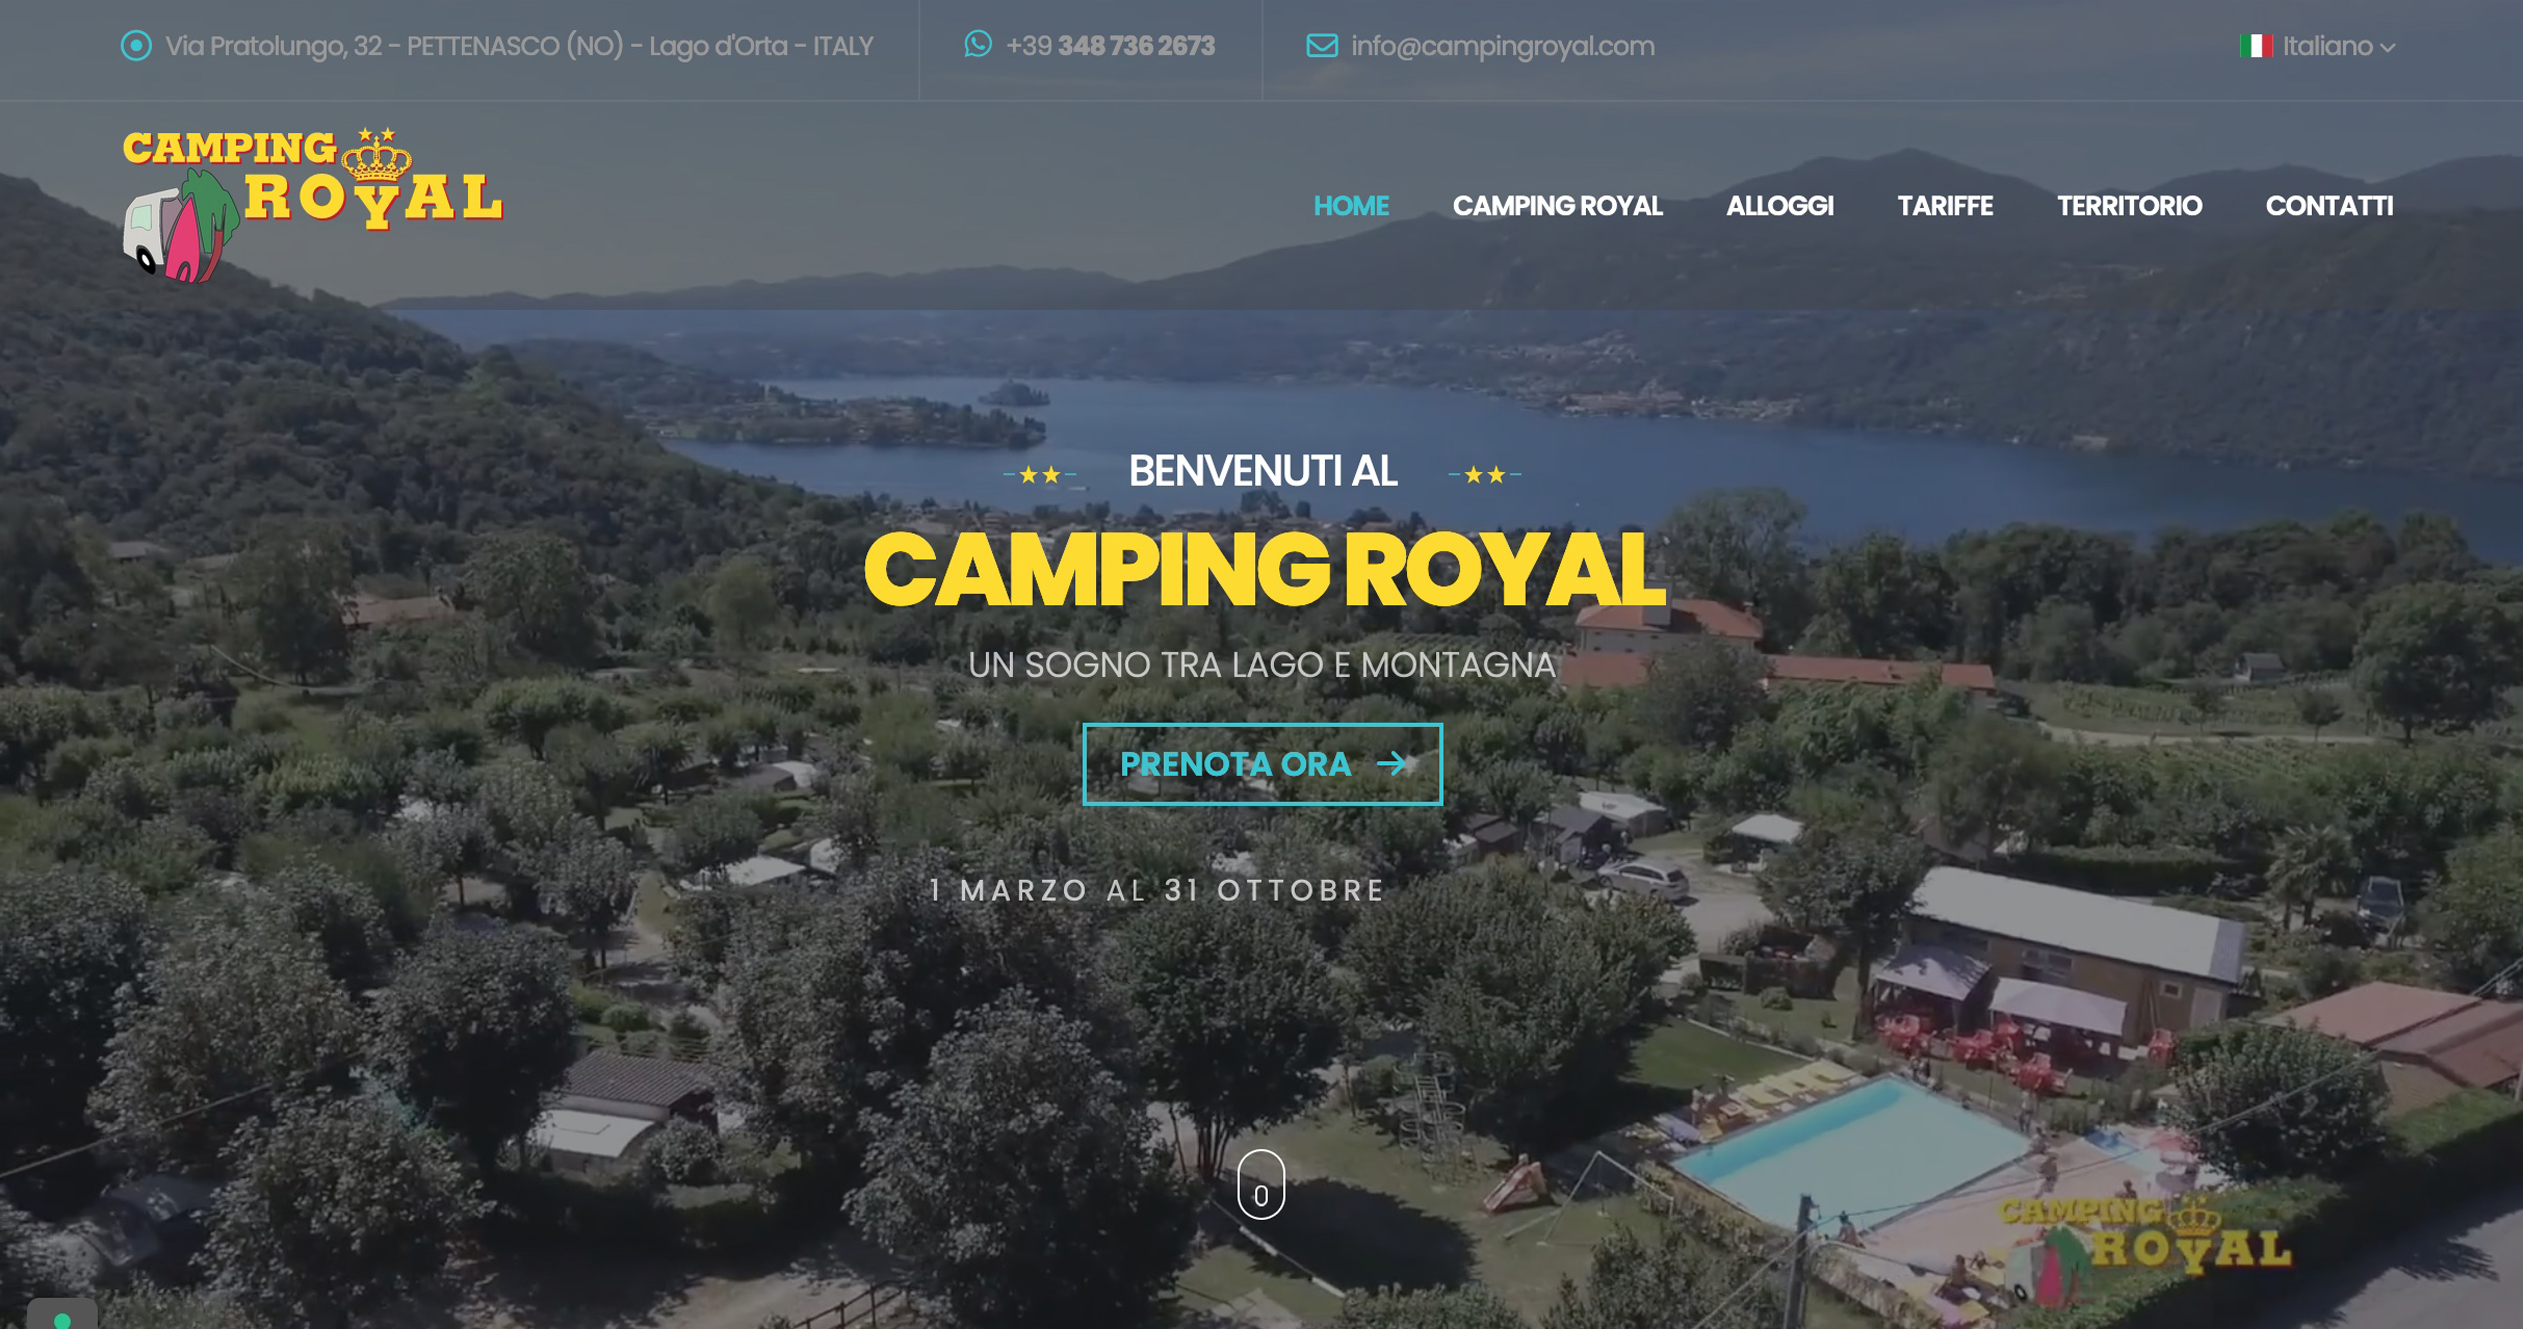Click the location pin icon beside the address
The image size is (2523, 1329).
(136, 46)
